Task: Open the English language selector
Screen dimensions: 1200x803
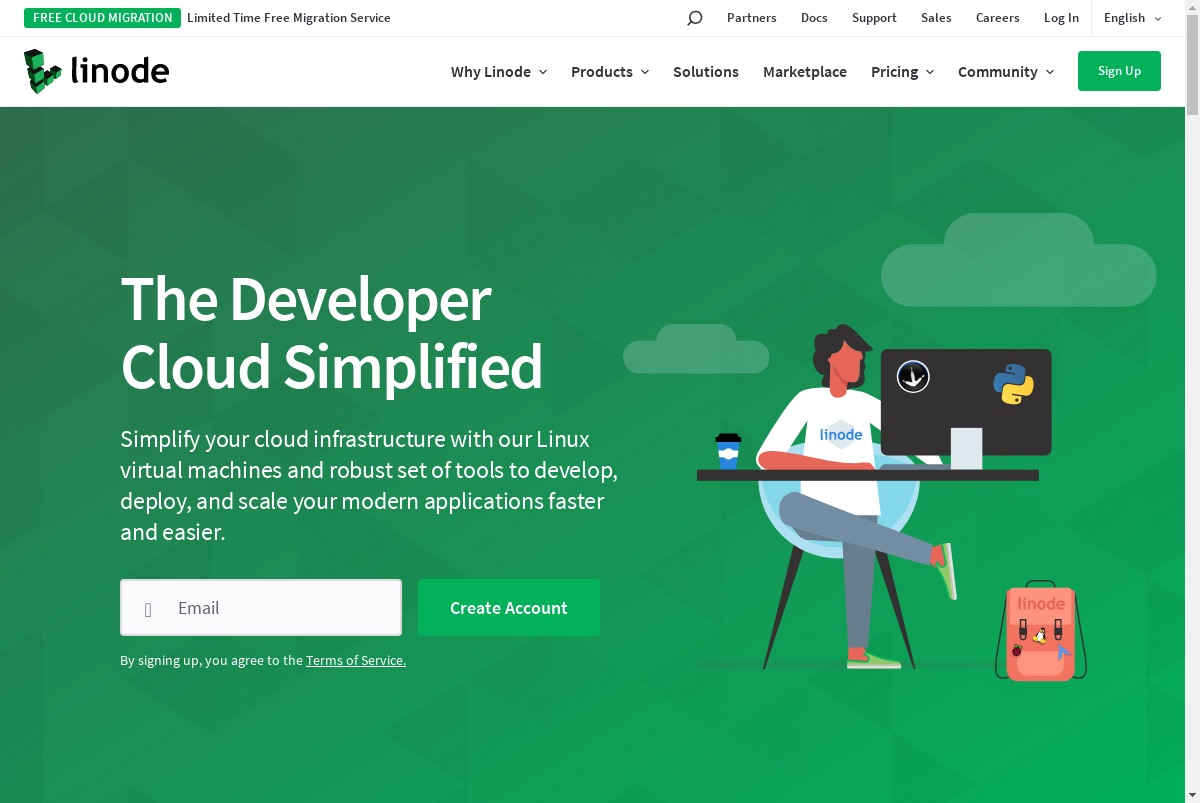Action: pos(1133,18)
